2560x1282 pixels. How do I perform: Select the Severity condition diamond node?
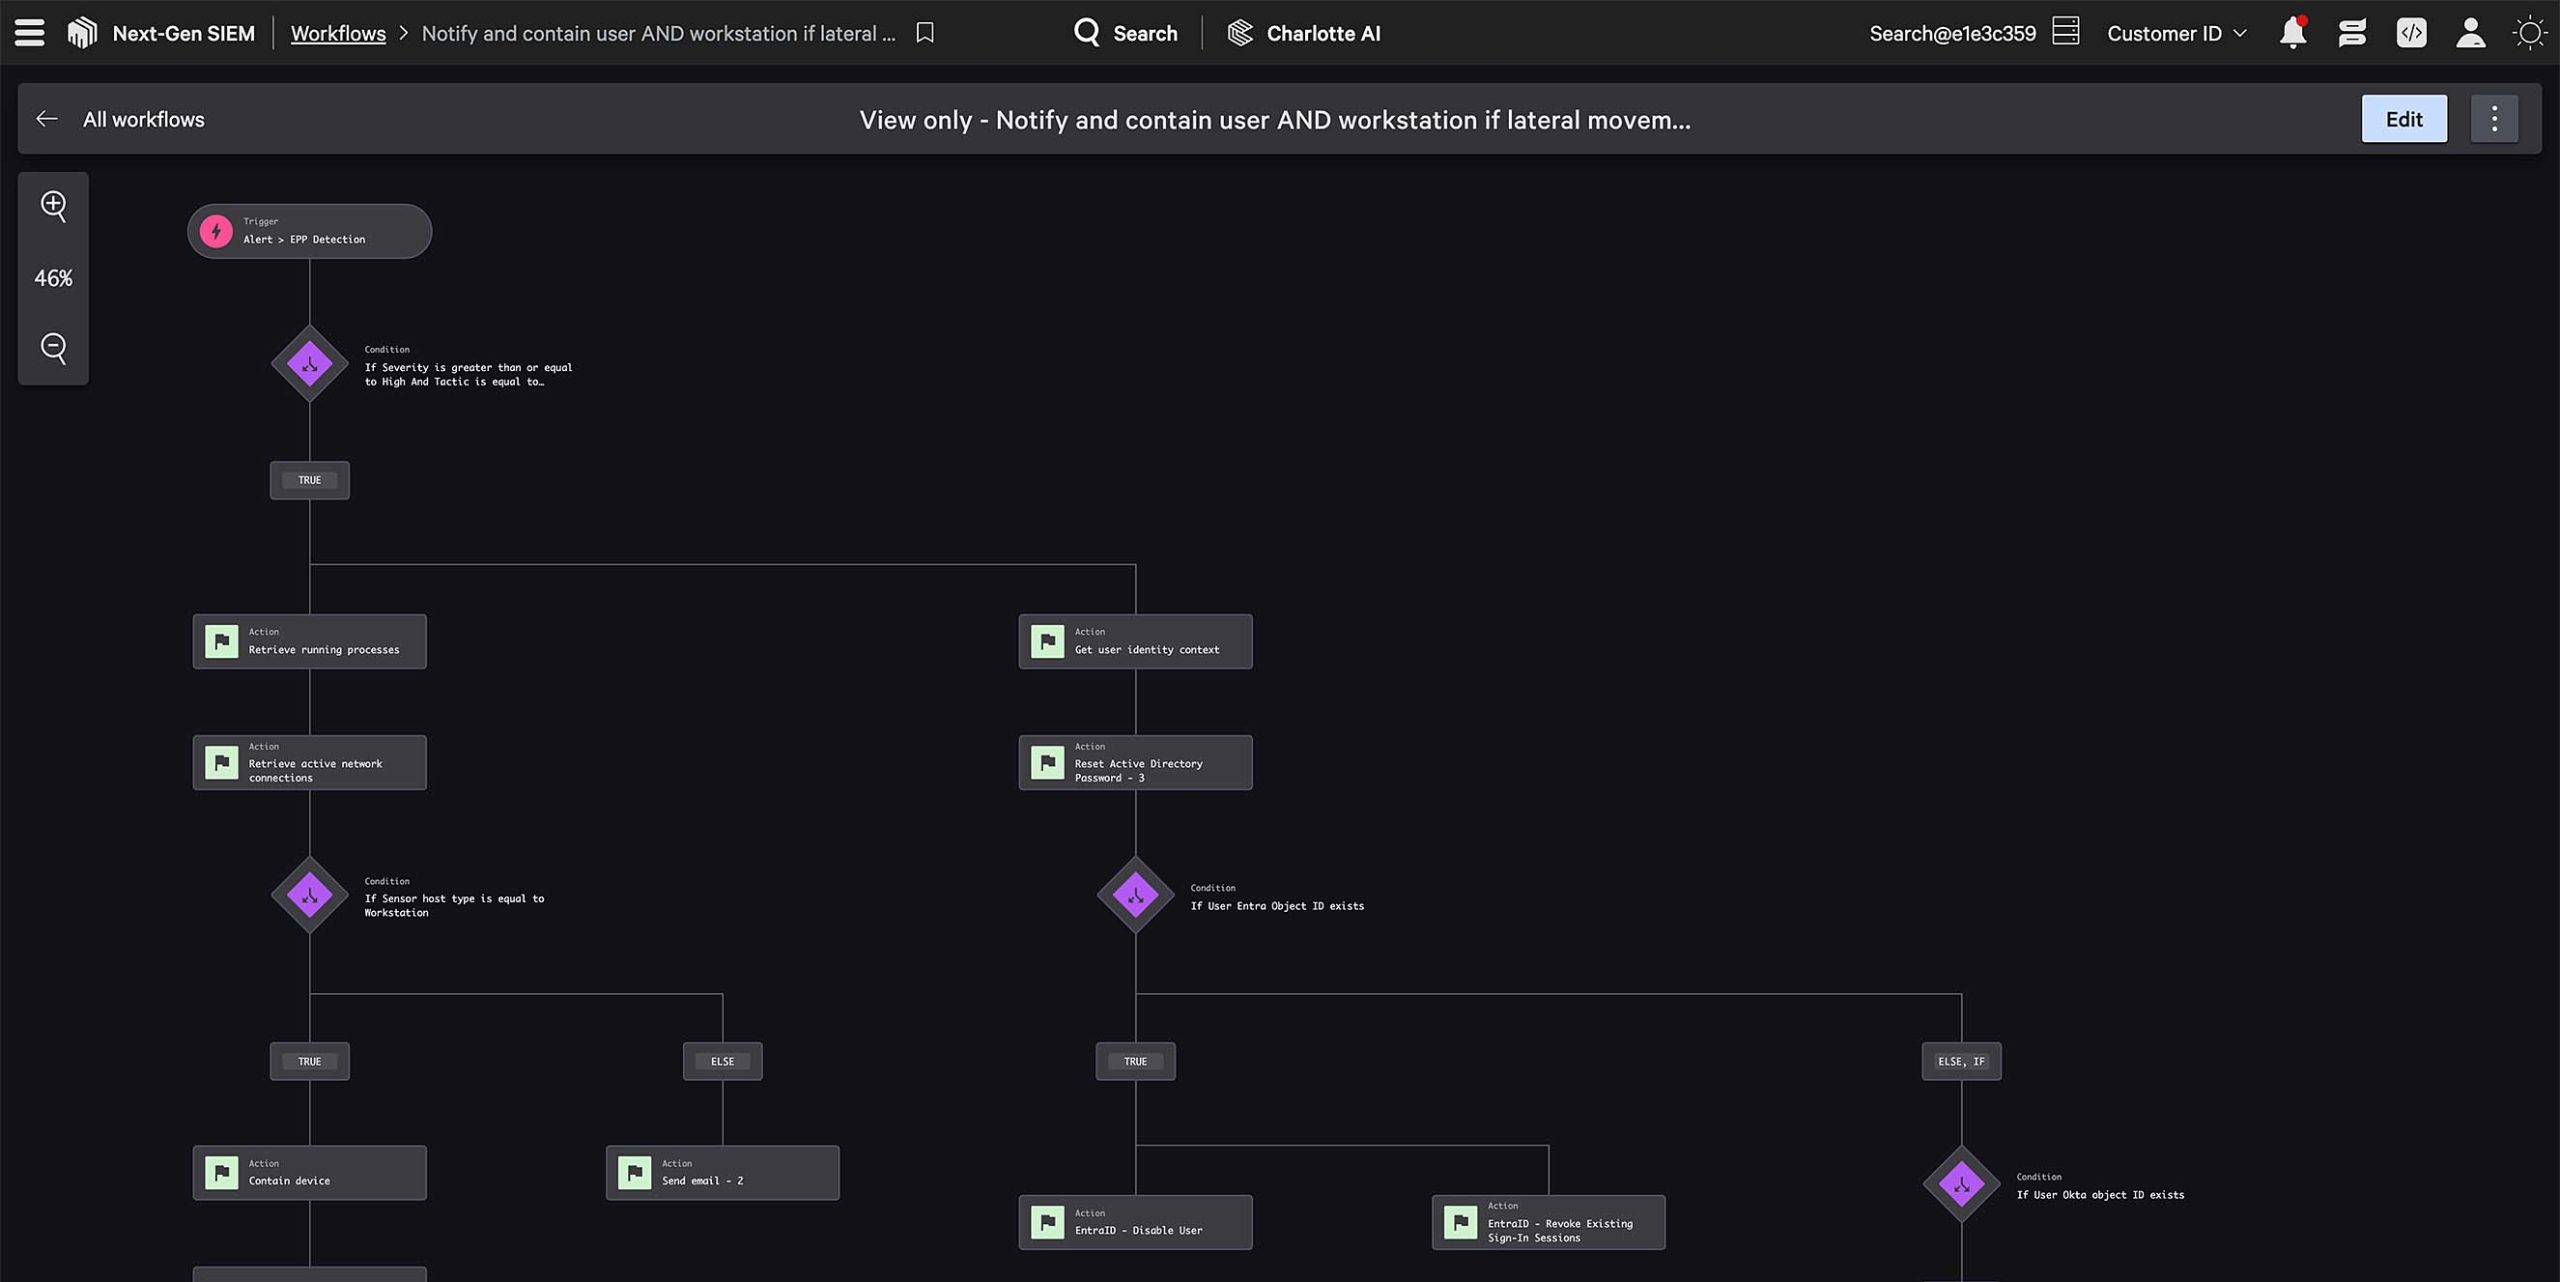pos(309,364)
